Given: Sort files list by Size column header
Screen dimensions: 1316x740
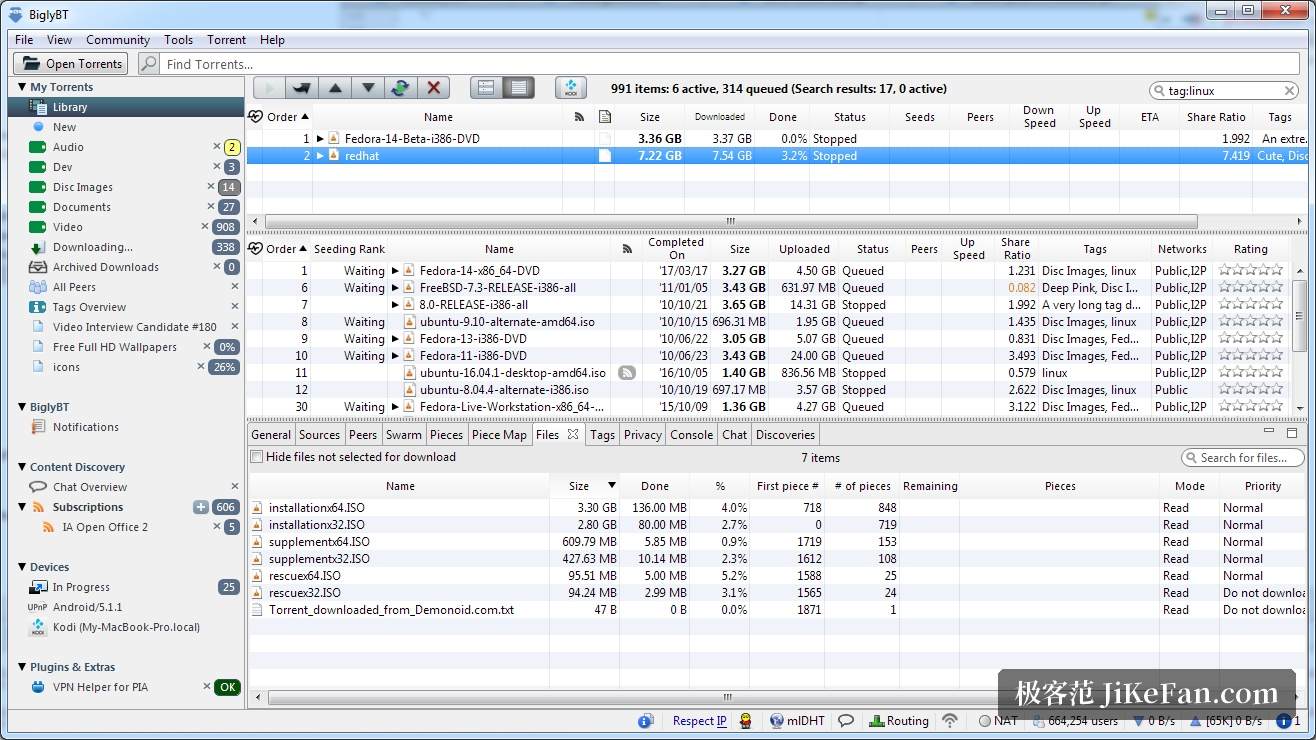Looking at the screenshot, I should [584, 486].
